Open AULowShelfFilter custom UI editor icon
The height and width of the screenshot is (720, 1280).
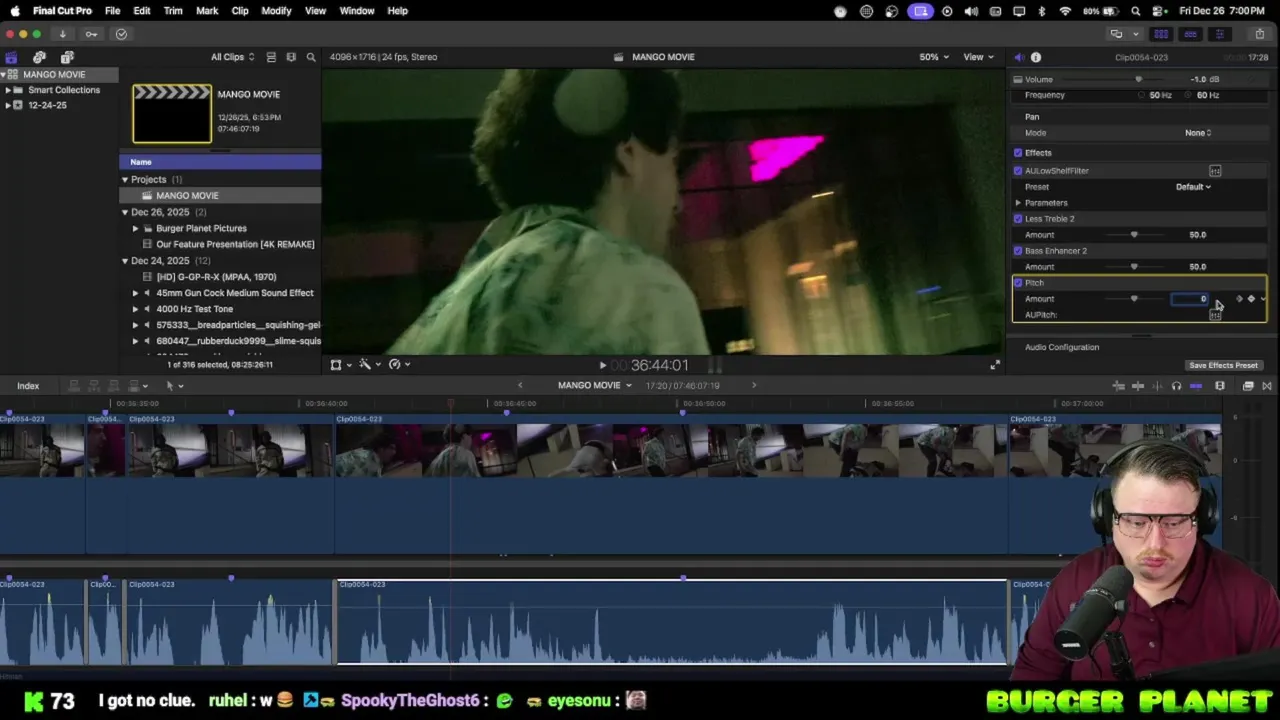coord(1215,171)
